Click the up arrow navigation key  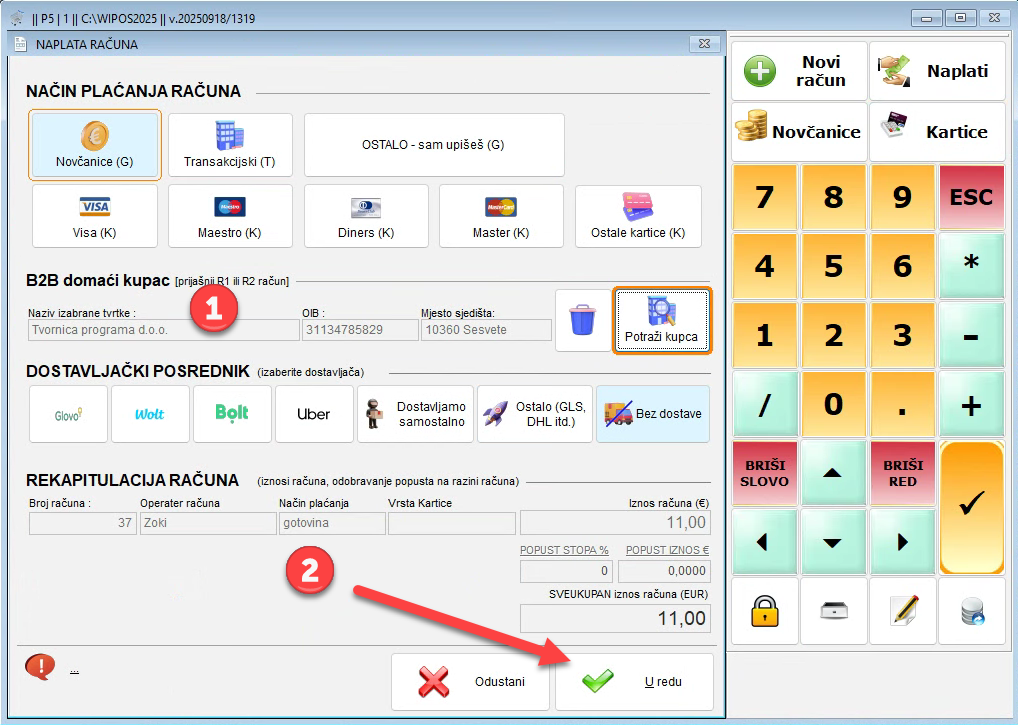(x=834, y=472)
